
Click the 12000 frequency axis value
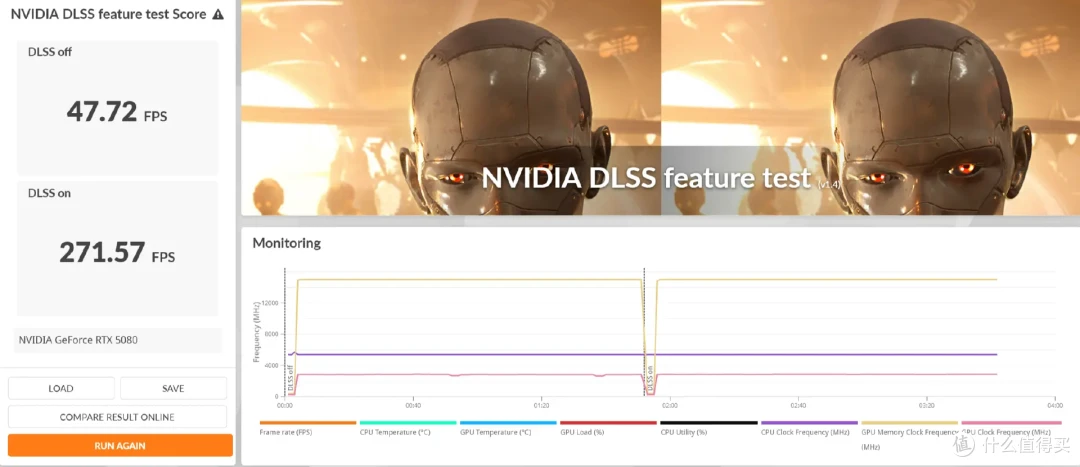coord(270,303)
